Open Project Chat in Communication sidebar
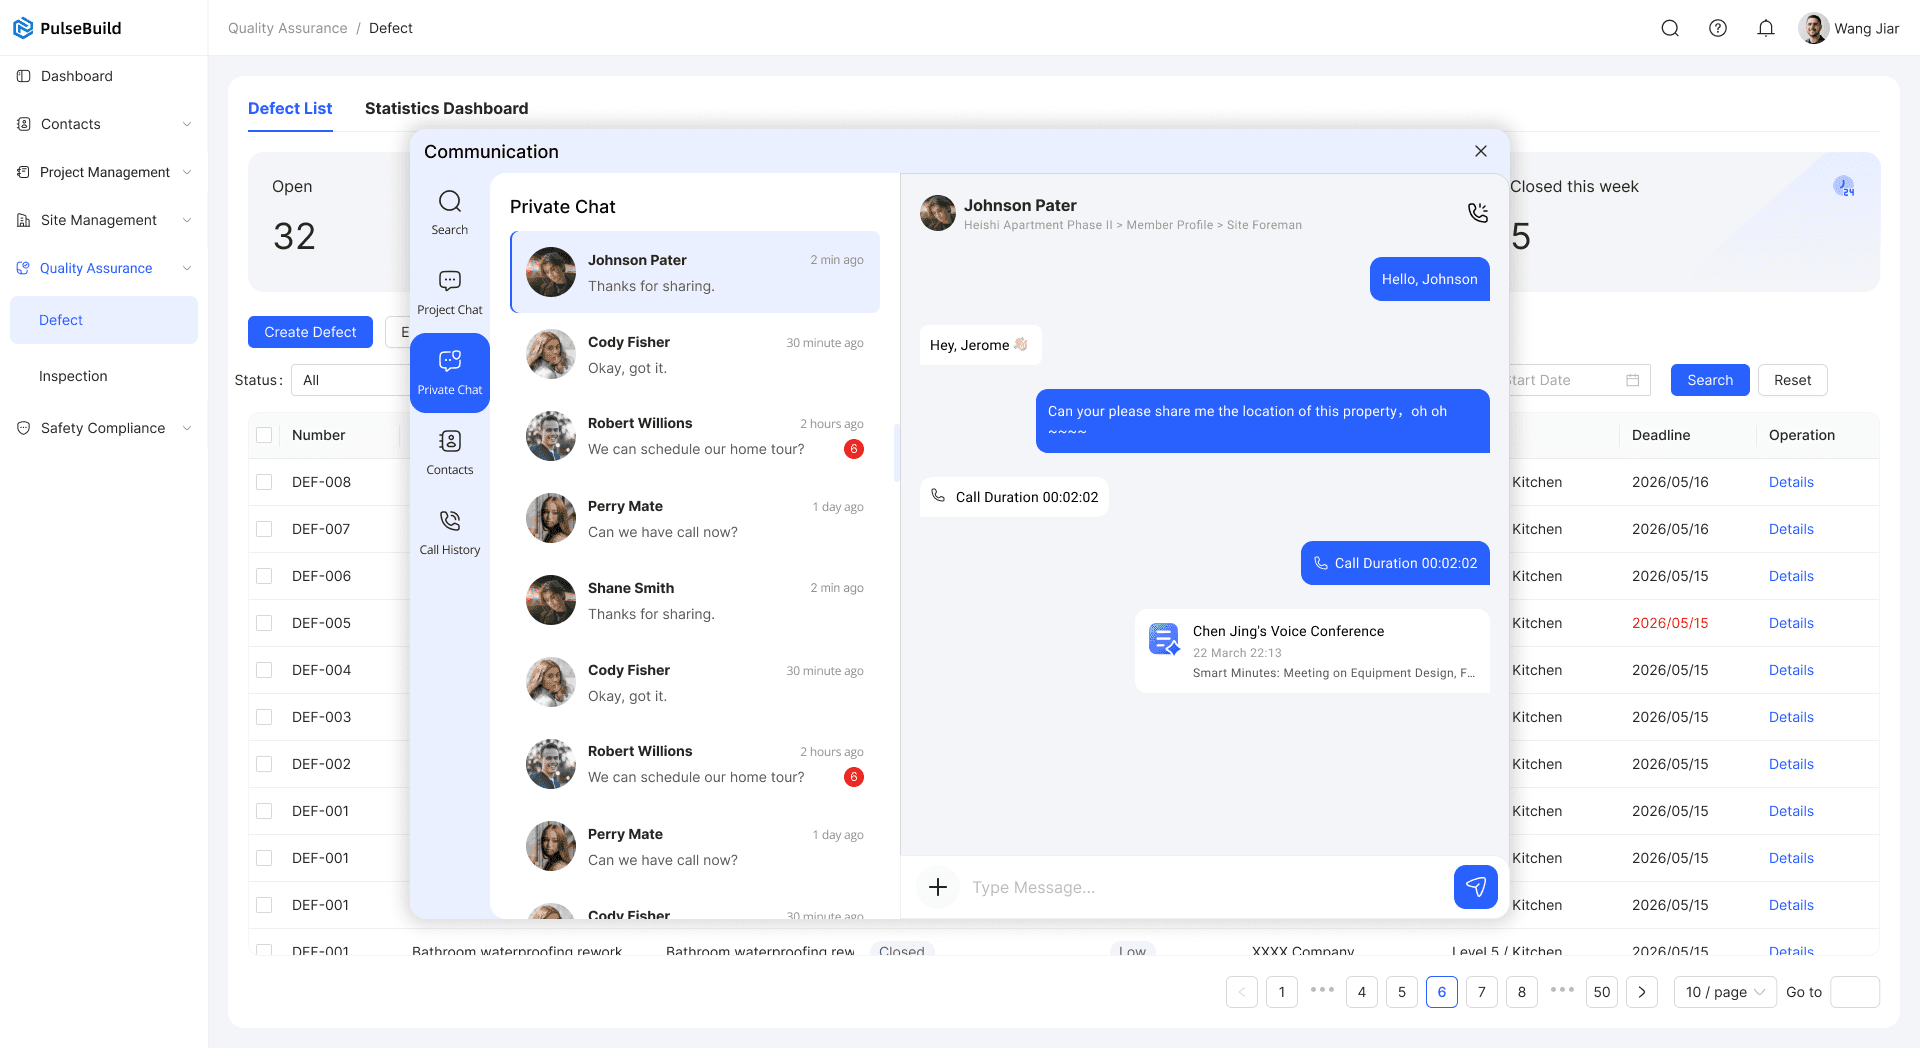 point(450,293)
